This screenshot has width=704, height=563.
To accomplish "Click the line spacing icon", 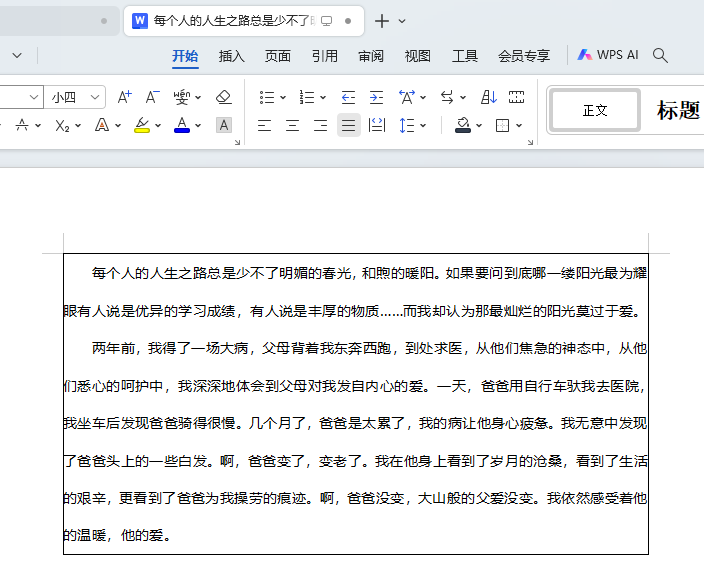I will [406, 125].
